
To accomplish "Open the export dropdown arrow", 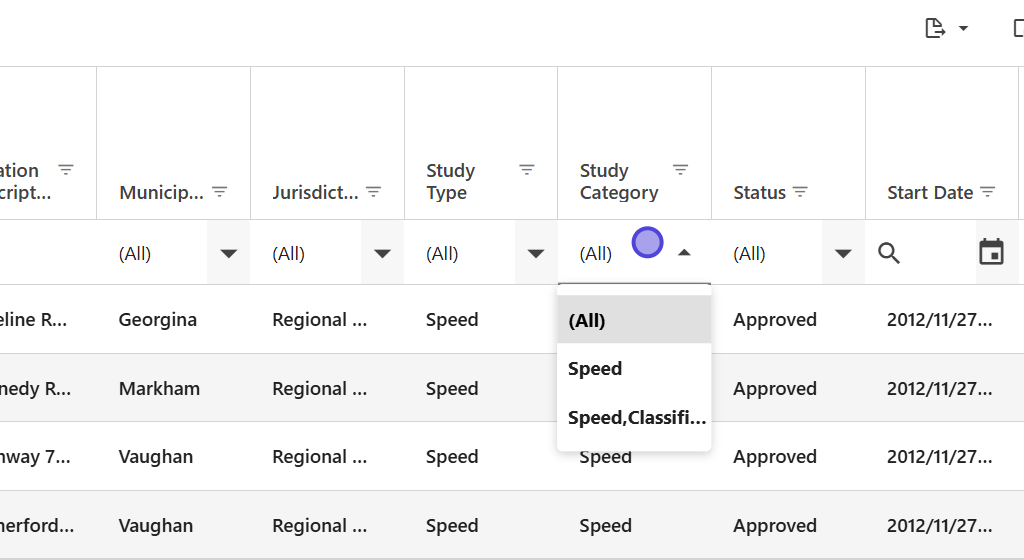I will [x=963, y=28].
